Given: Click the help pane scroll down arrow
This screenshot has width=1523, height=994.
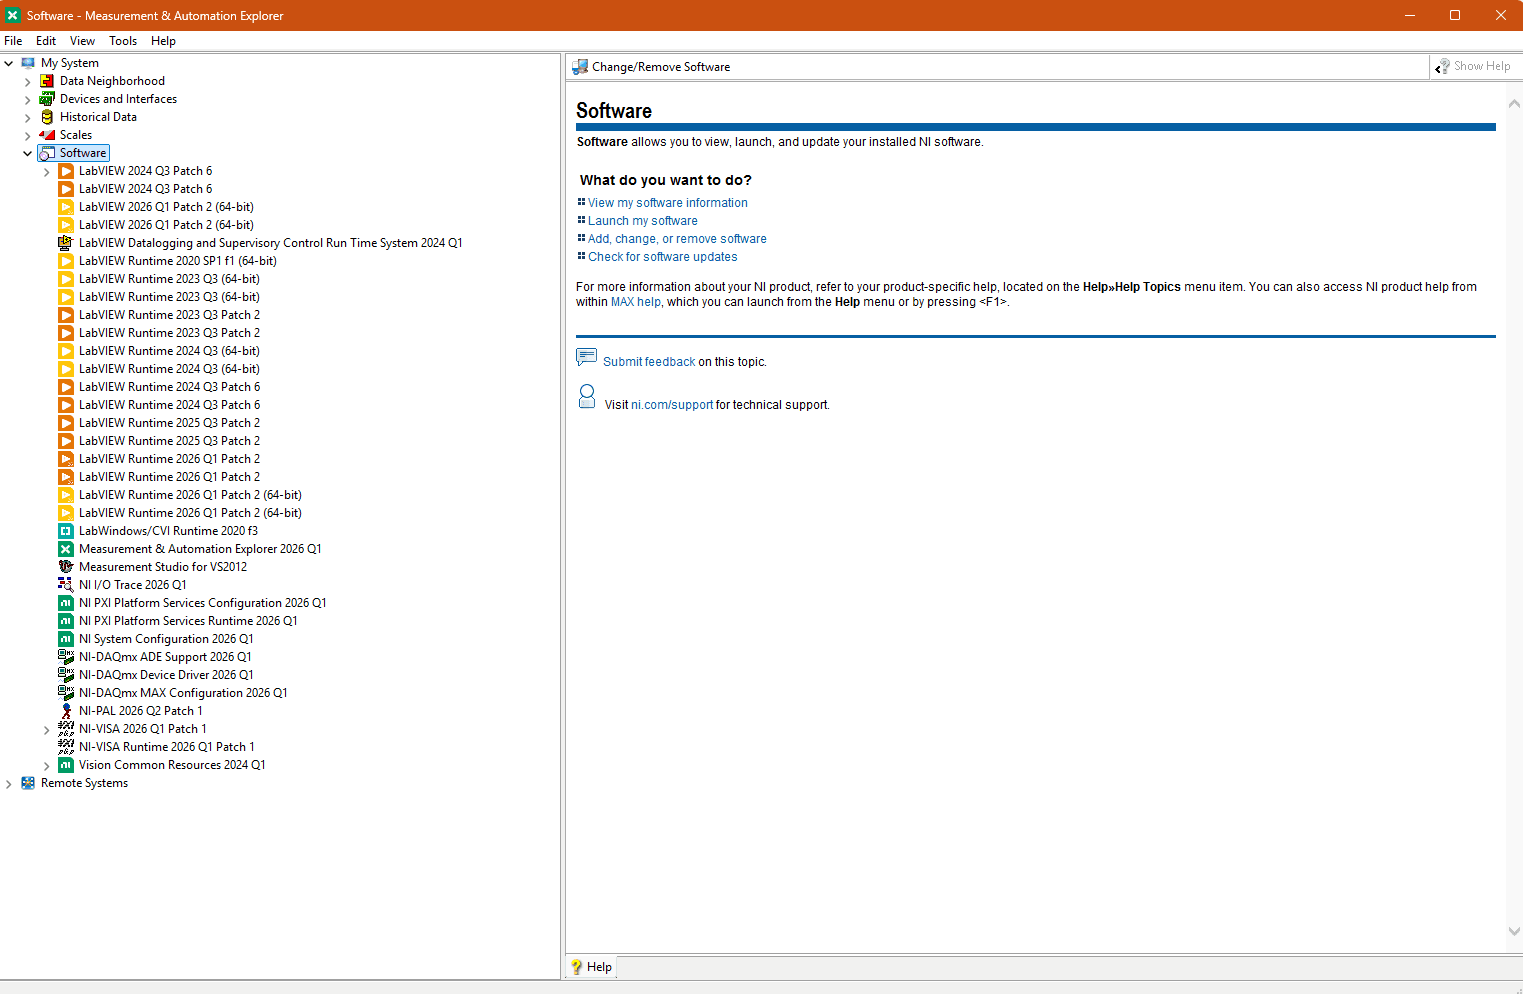Looking at the screenshot, I should pos(1514,931).
